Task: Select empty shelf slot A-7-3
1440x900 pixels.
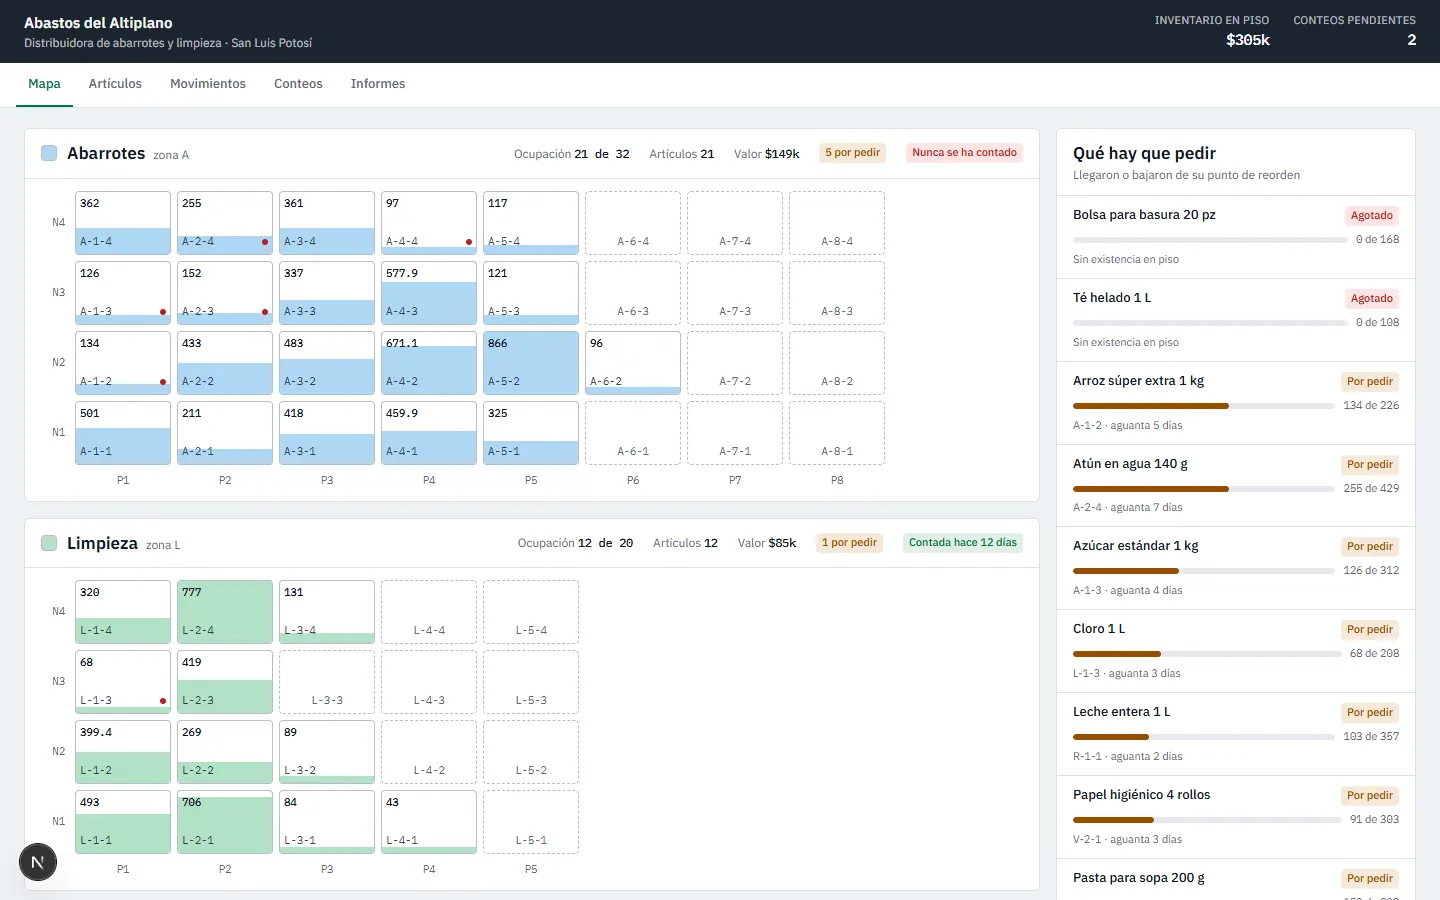Action: [x=735, y=293]
